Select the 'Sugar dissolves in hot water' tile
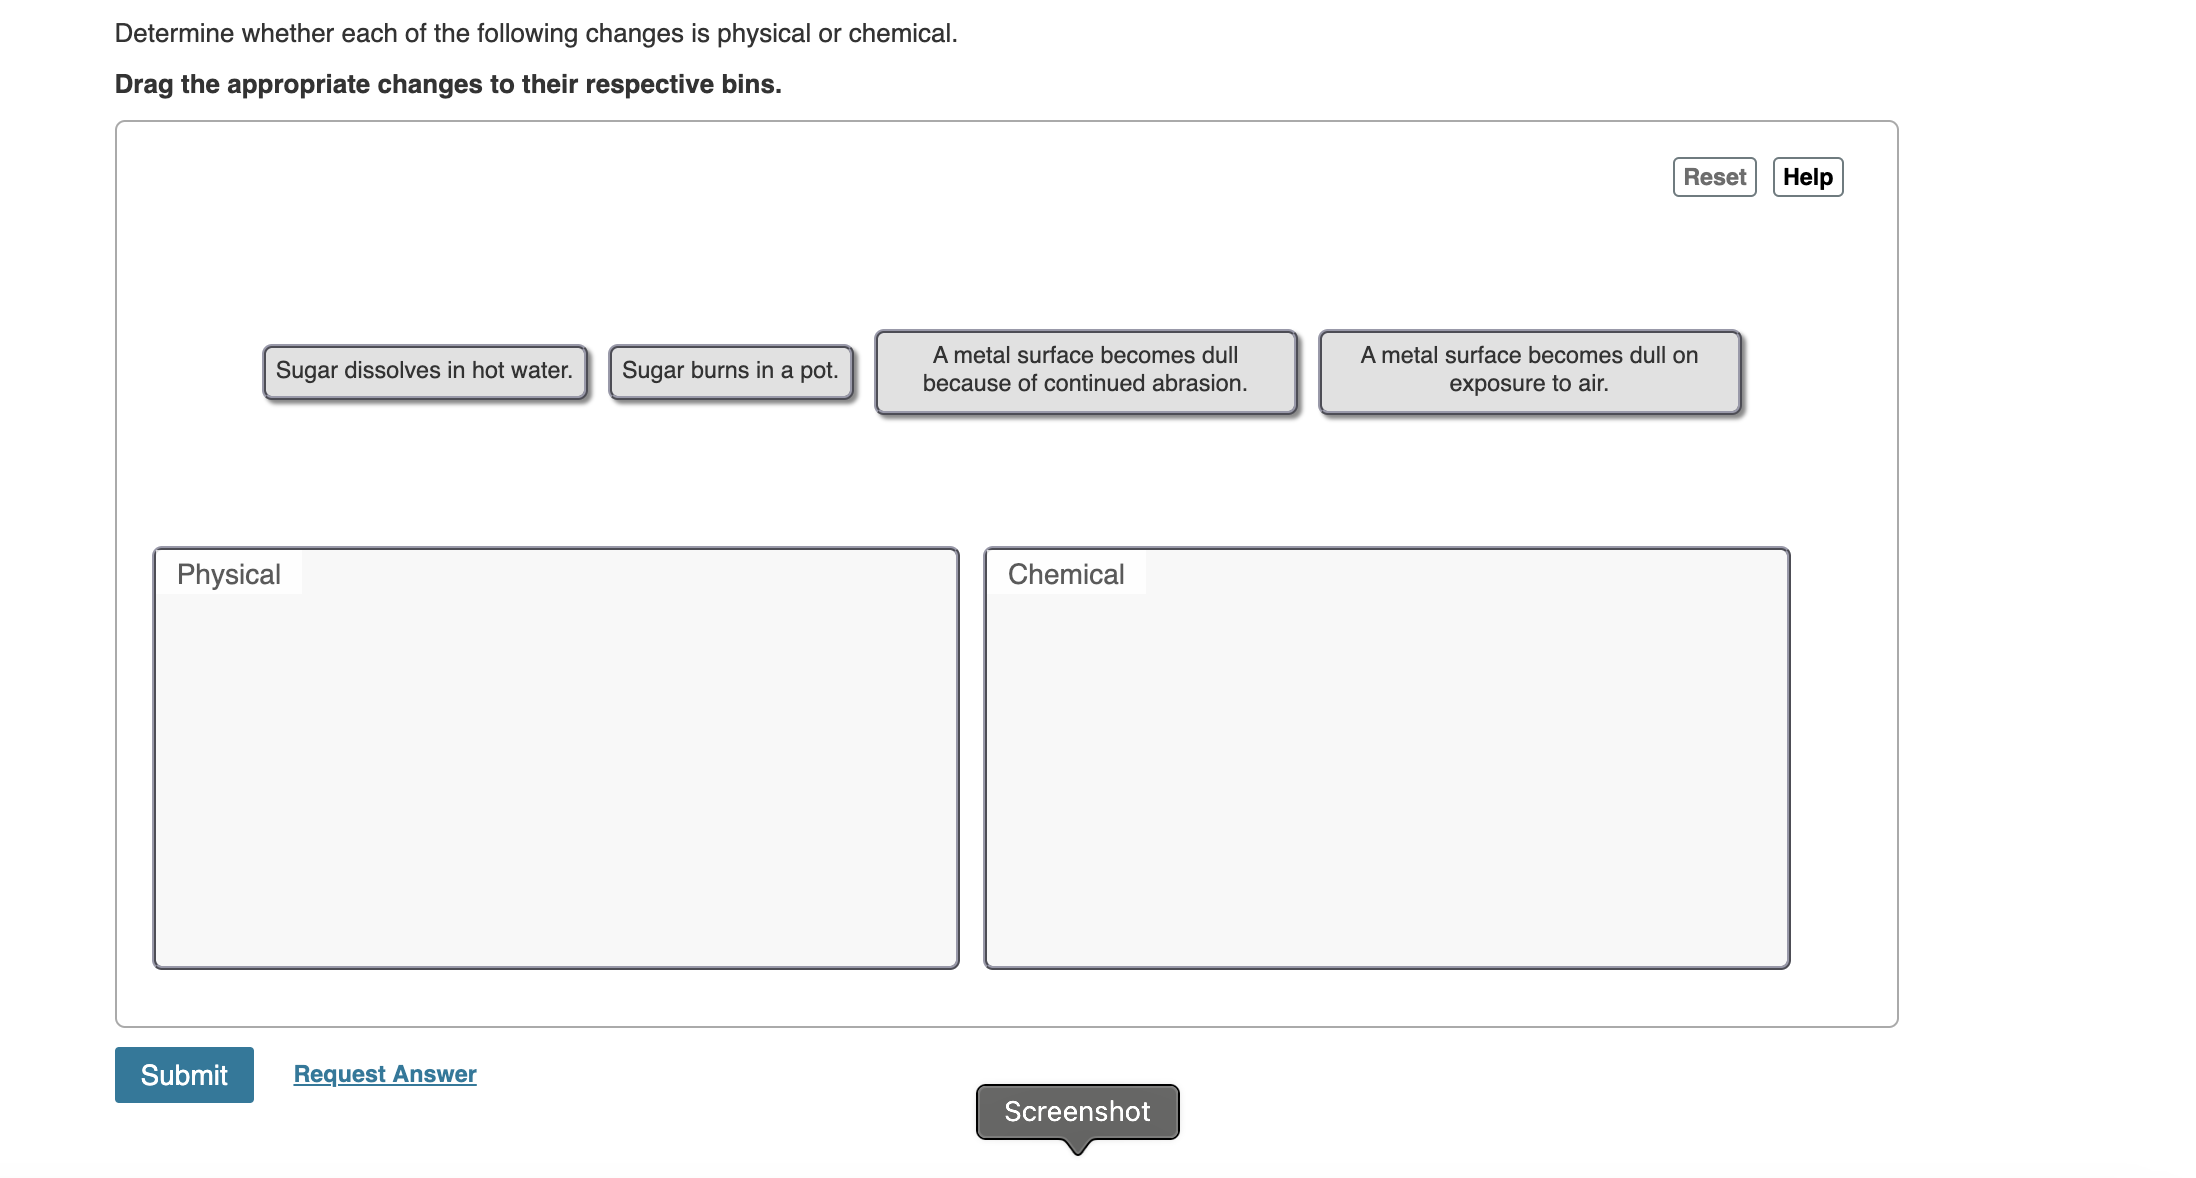 tap(424, 371)
